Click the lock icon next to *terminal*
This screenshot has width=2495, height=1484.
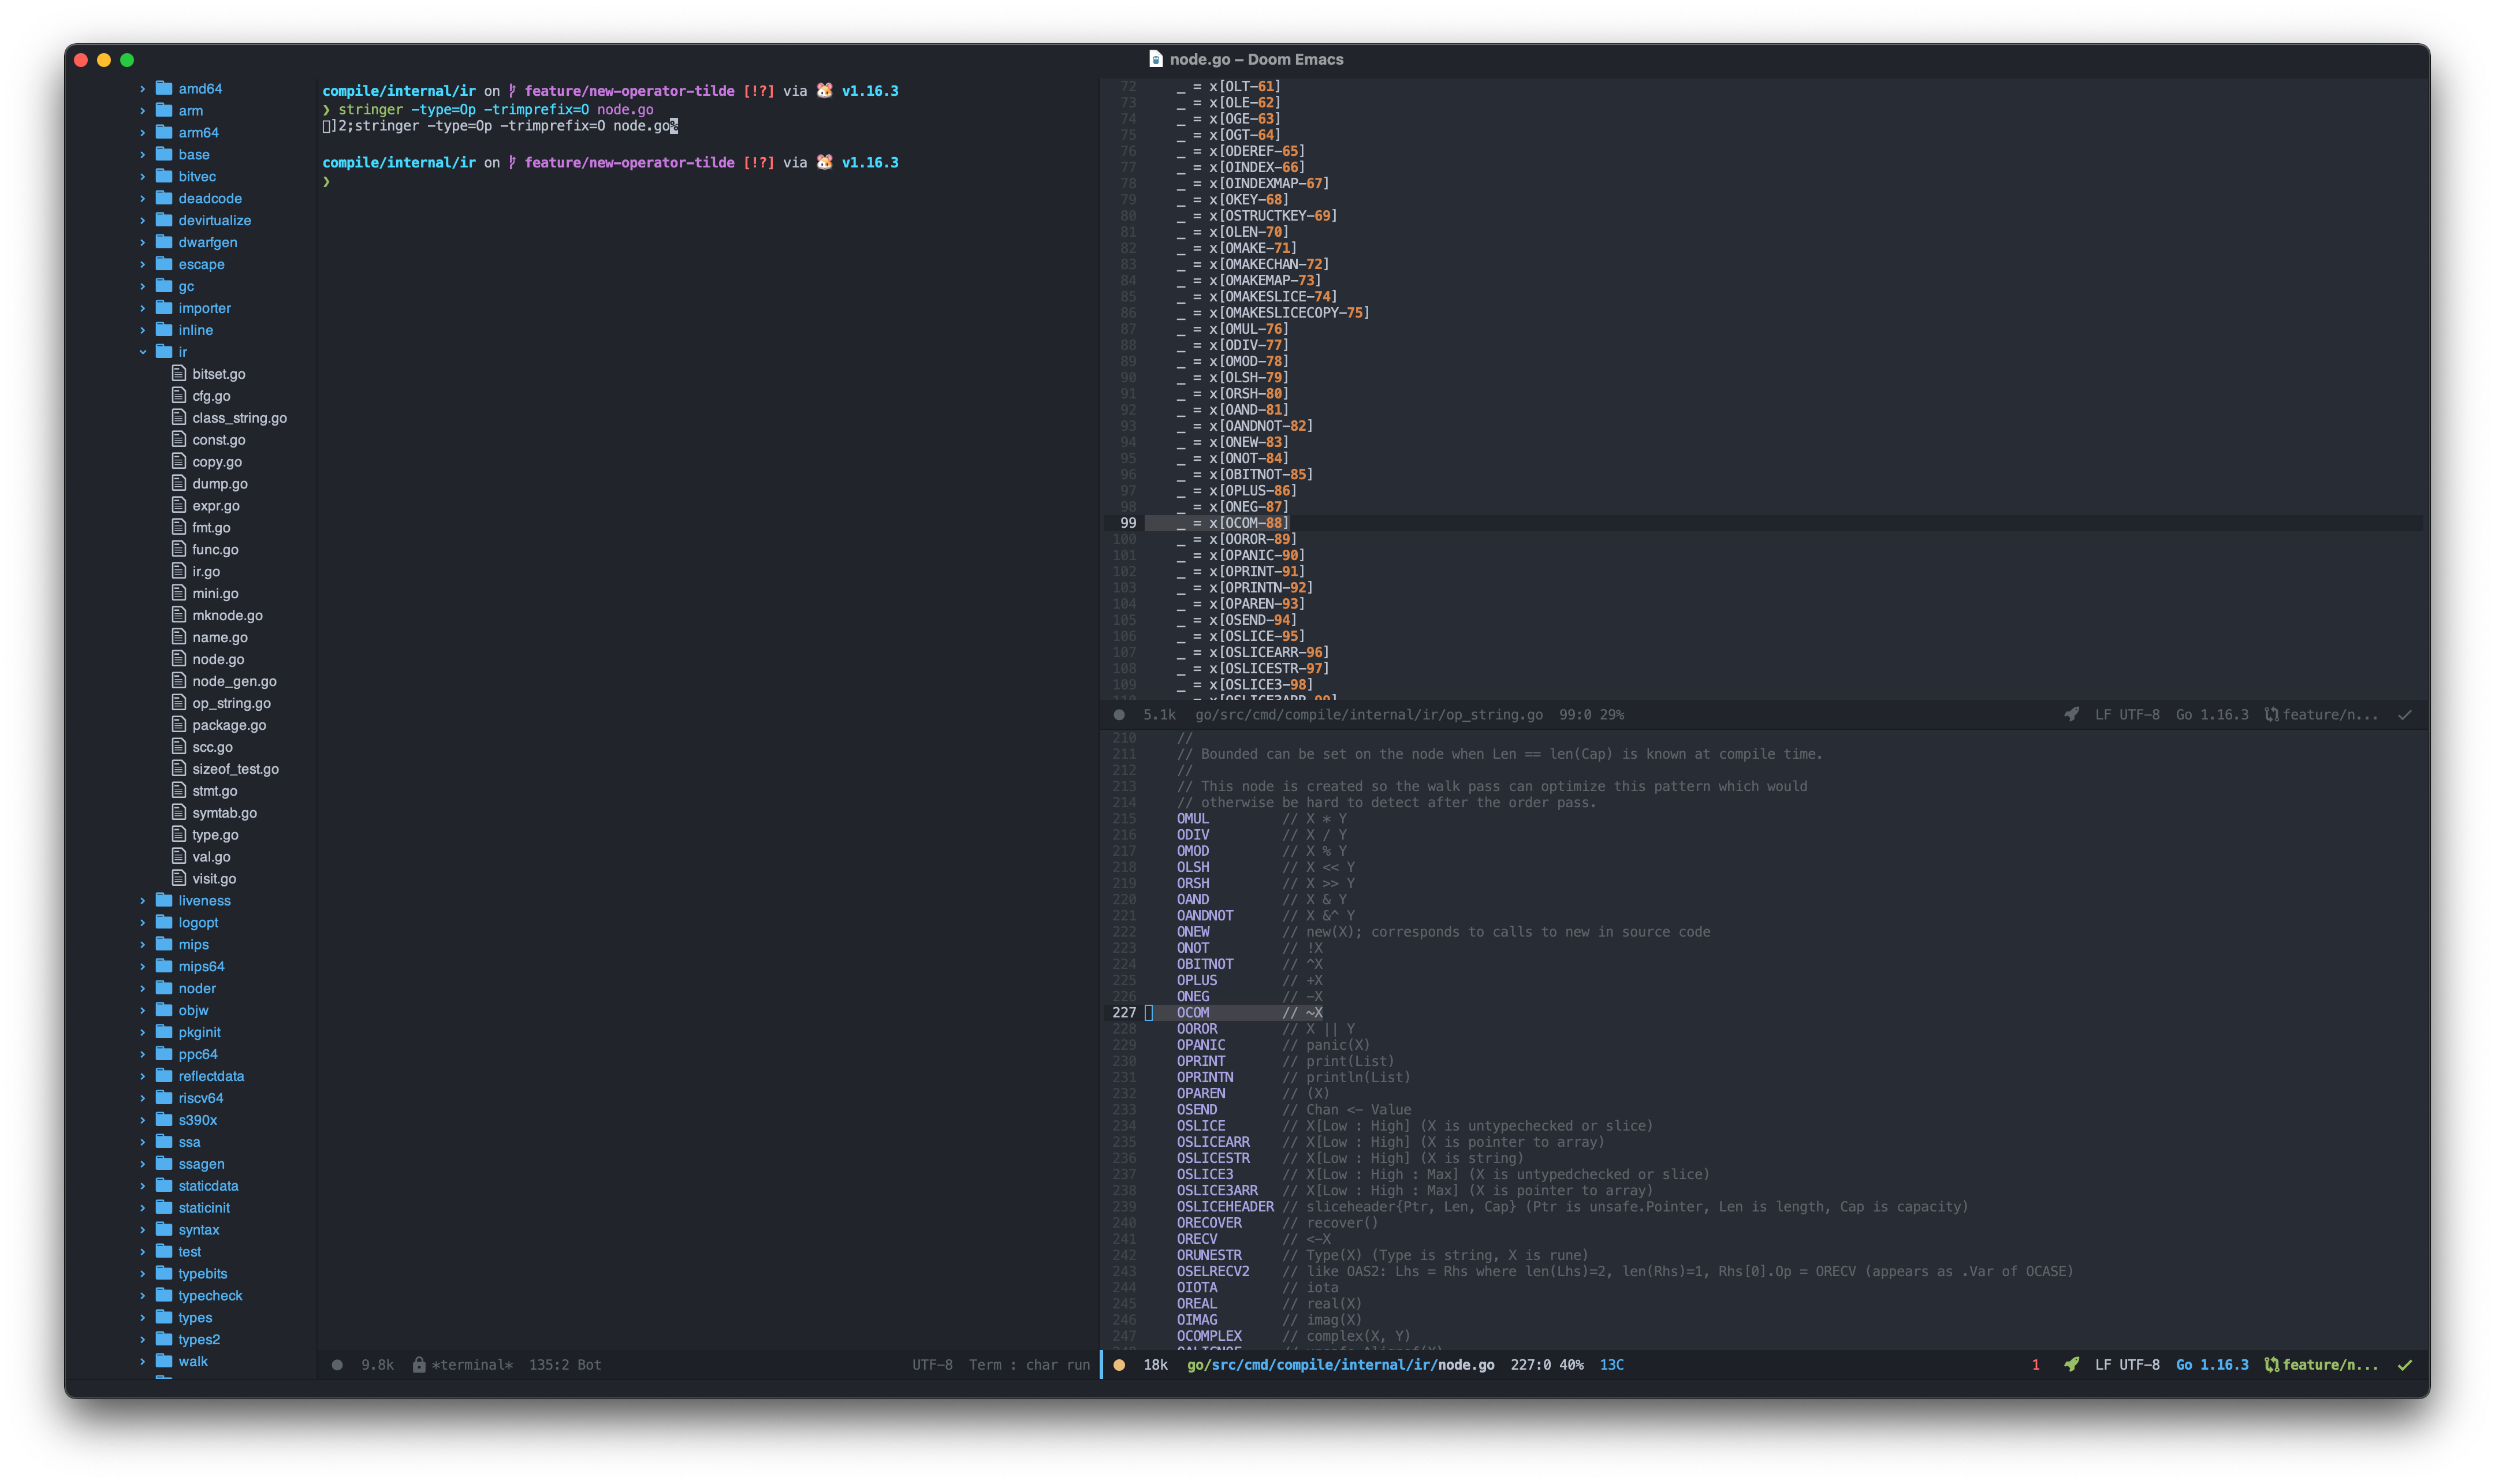(419, 1365)
